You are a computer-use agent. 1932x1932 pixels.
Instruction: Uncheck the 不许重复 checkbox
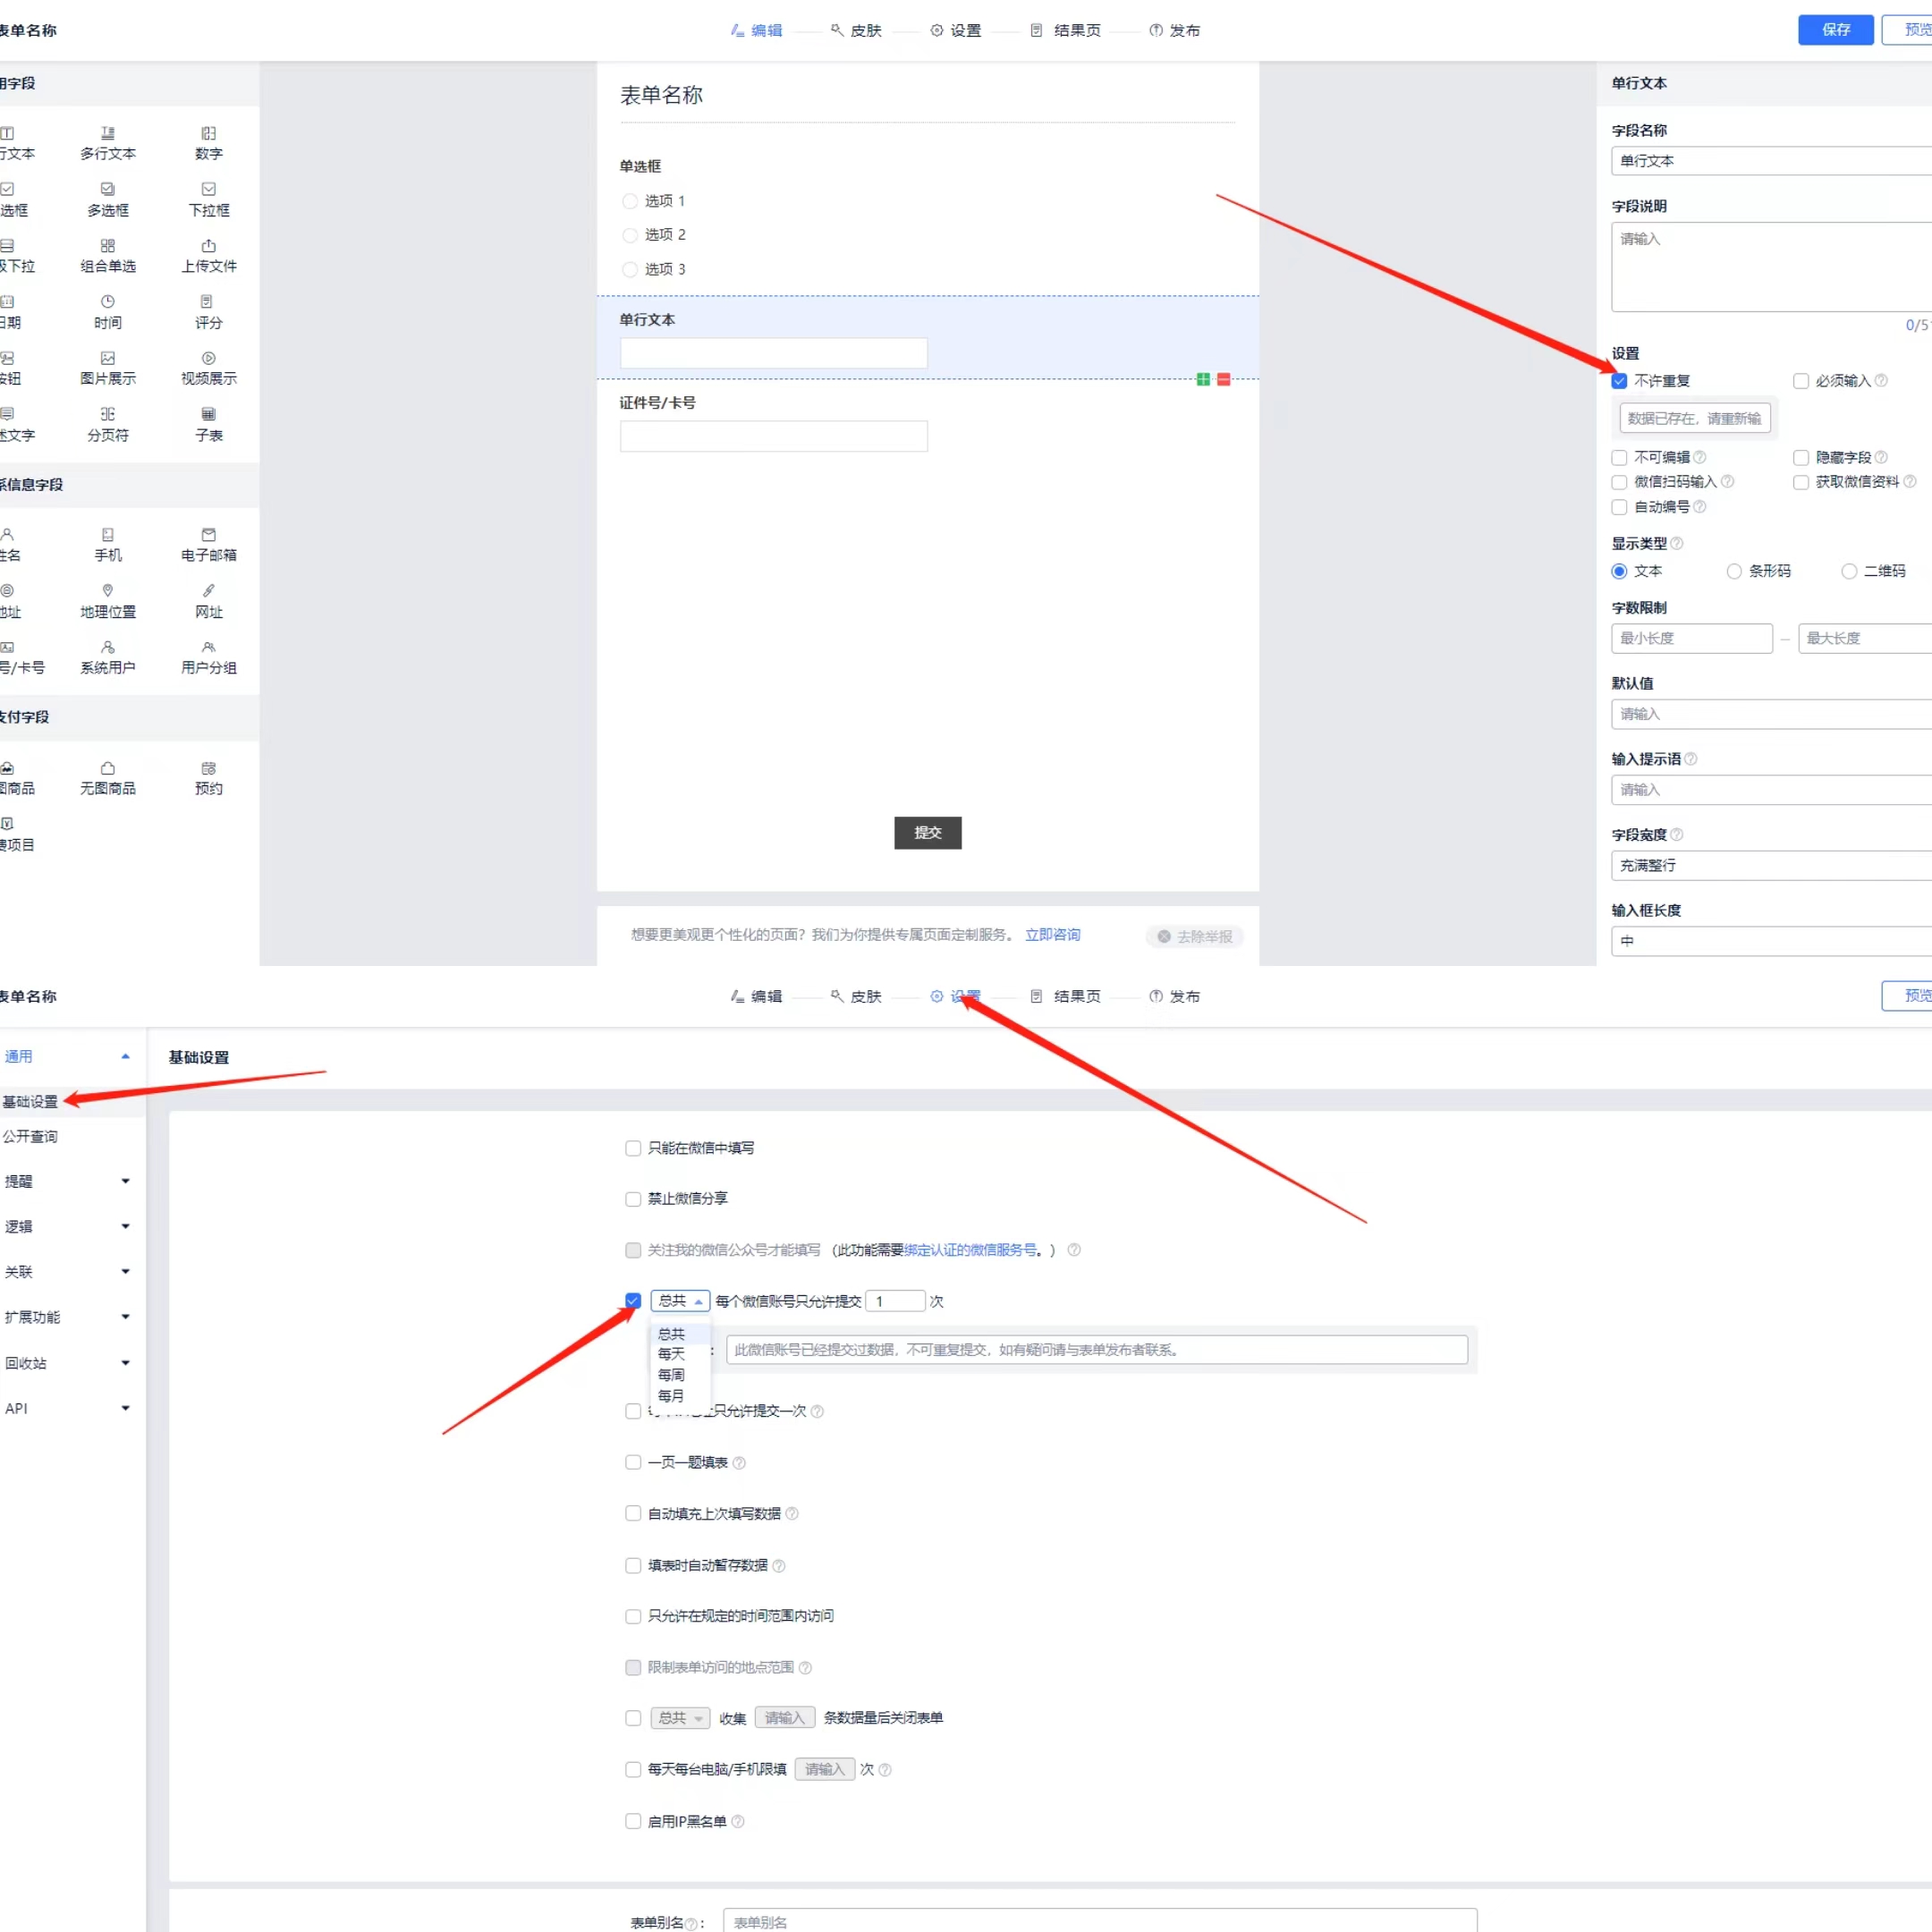pyautogui.click(x=1619, y=381)
